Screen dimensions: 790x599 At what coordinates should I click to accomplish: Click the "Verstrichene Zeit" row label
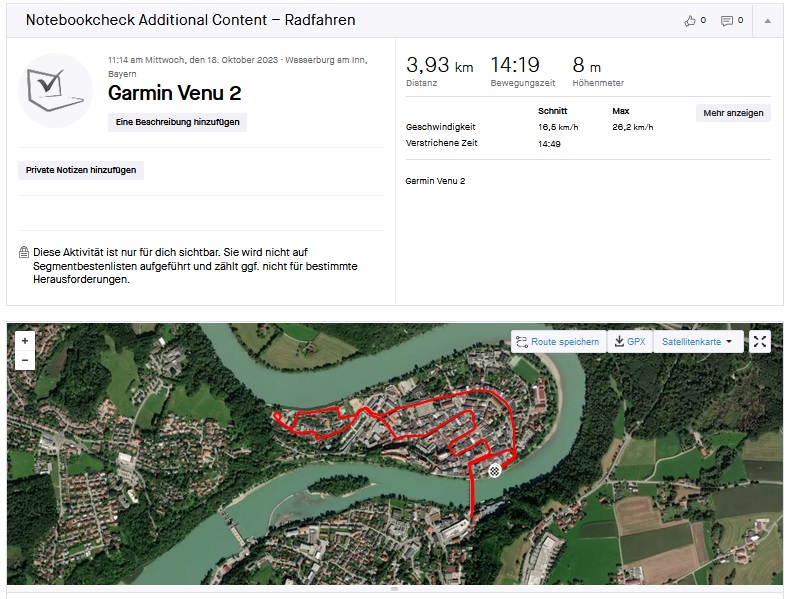pos(441,143)
